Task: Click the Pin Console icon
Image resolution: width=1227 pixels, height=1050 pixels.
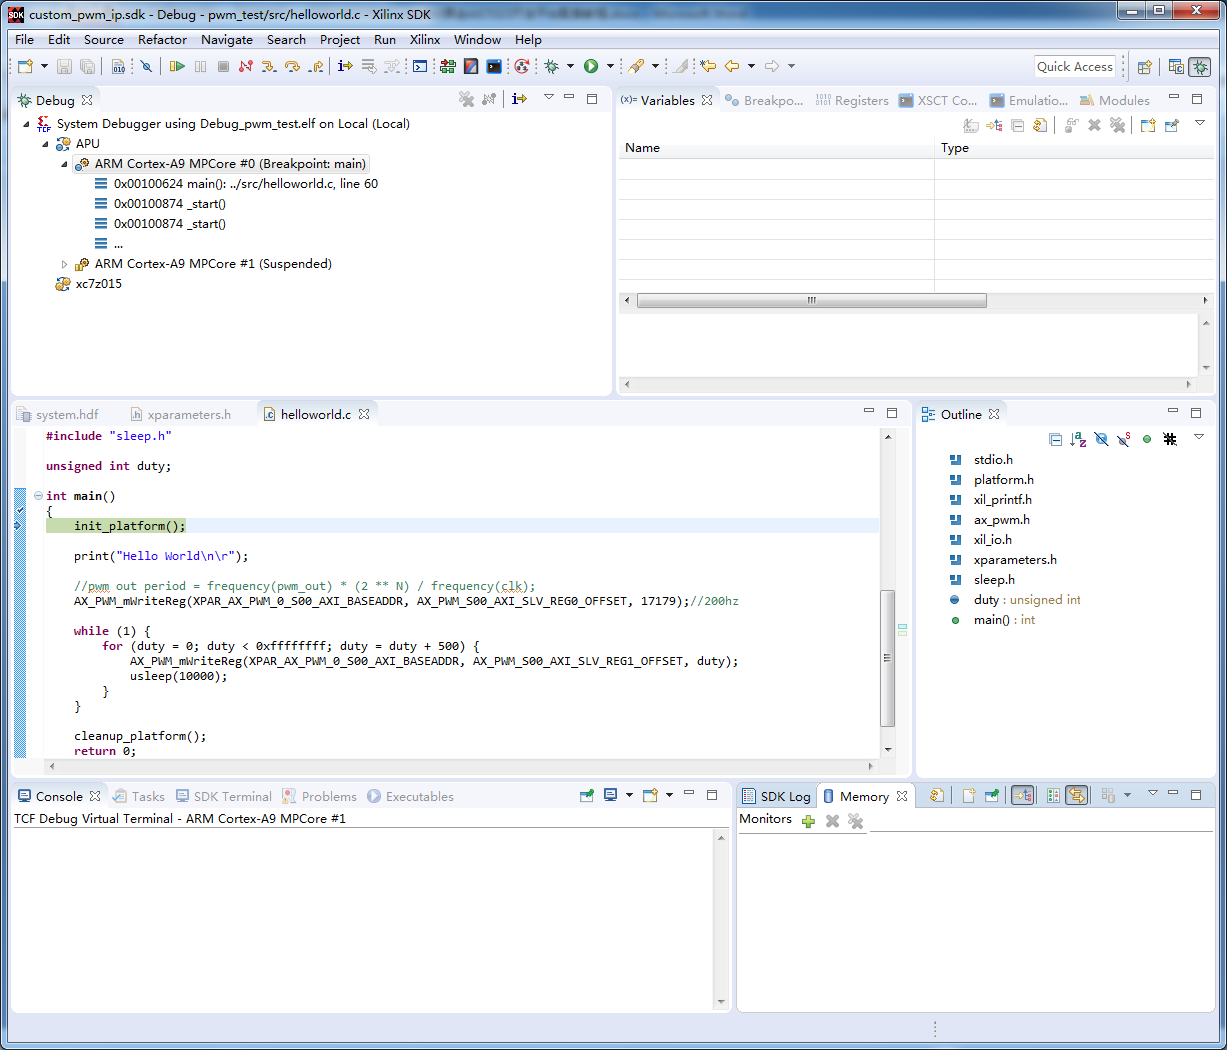Action: coord(587,795)
